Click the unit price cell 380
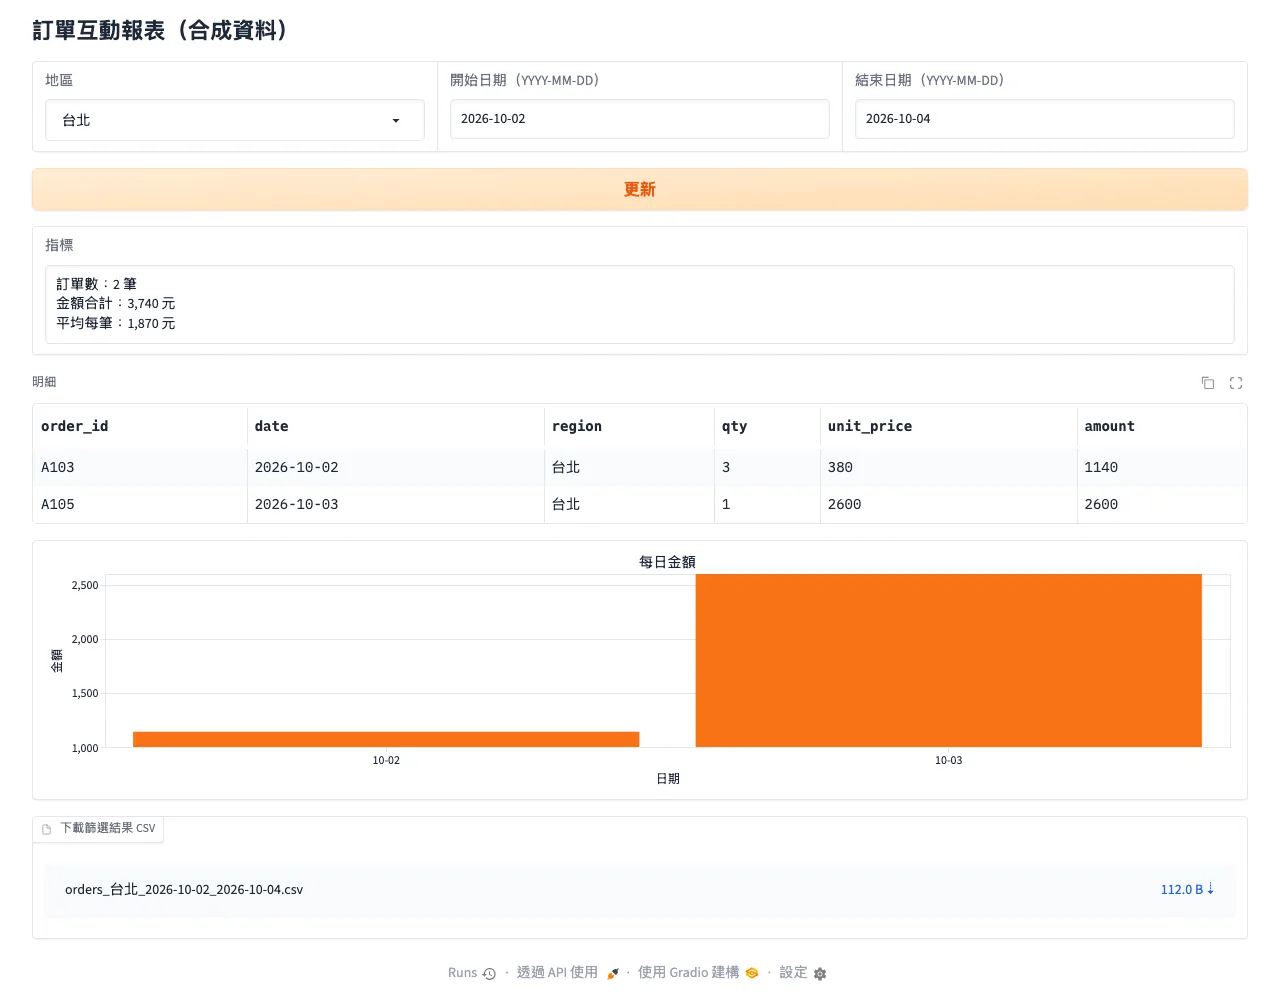Screen dimensions: 1280x1000 click(x=949, y=467)
